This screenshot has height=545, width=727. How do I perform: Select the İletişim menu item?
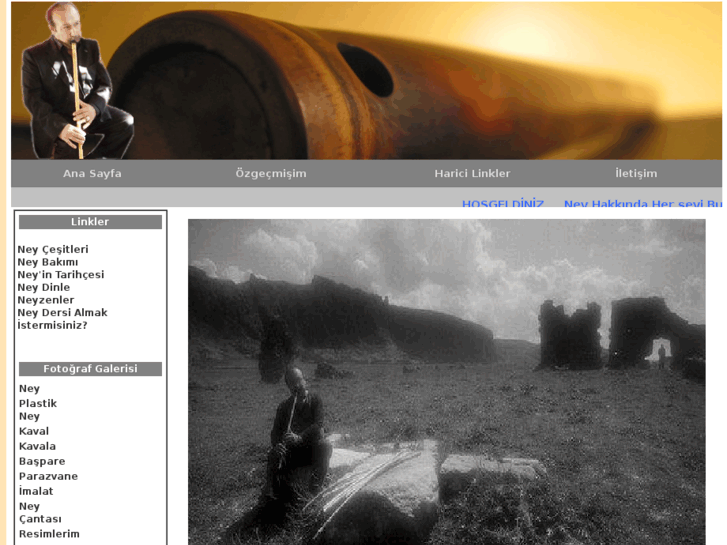pos(636,173)
